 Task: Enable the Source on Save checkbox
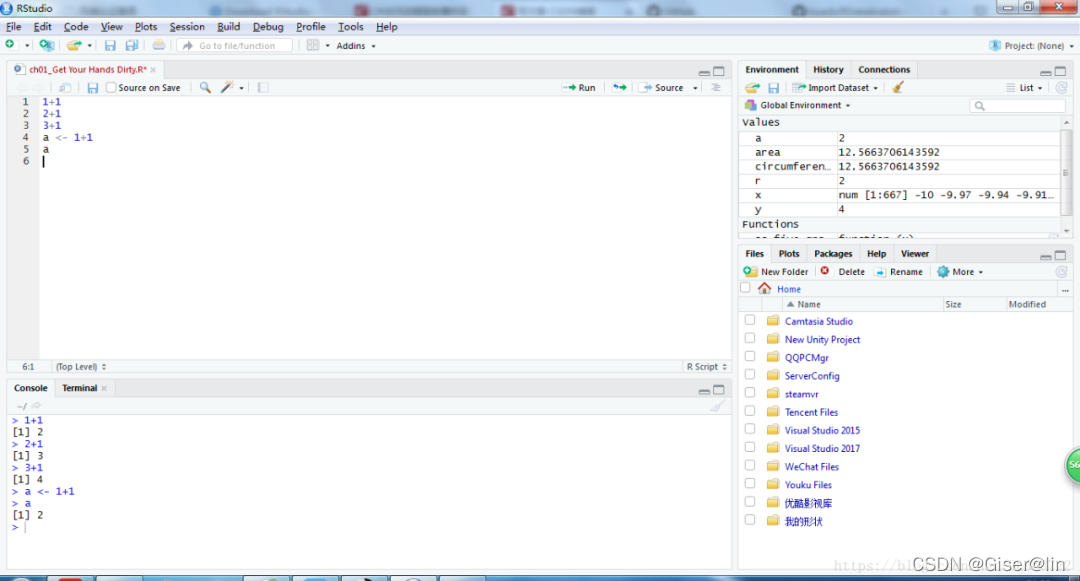111,87
